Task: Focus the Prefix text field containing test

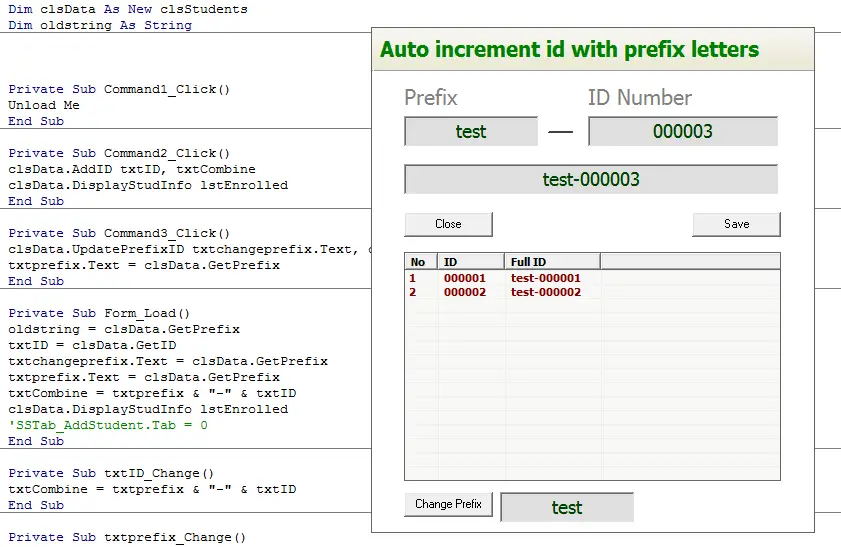Action: pos(471,131)
